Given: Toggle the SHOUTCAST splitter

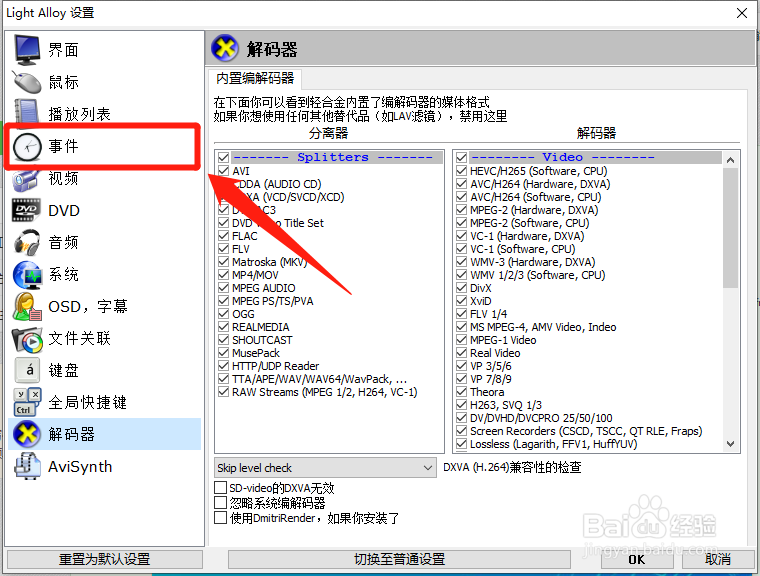Looking at the screenshot, I should (x=223, y=340).
